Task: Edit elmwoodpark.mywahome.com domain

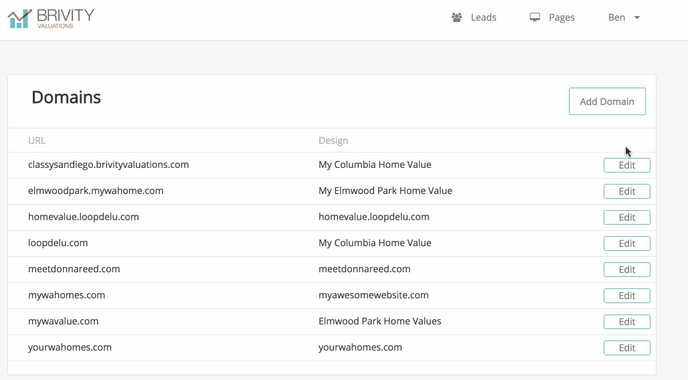Action: 627,191
